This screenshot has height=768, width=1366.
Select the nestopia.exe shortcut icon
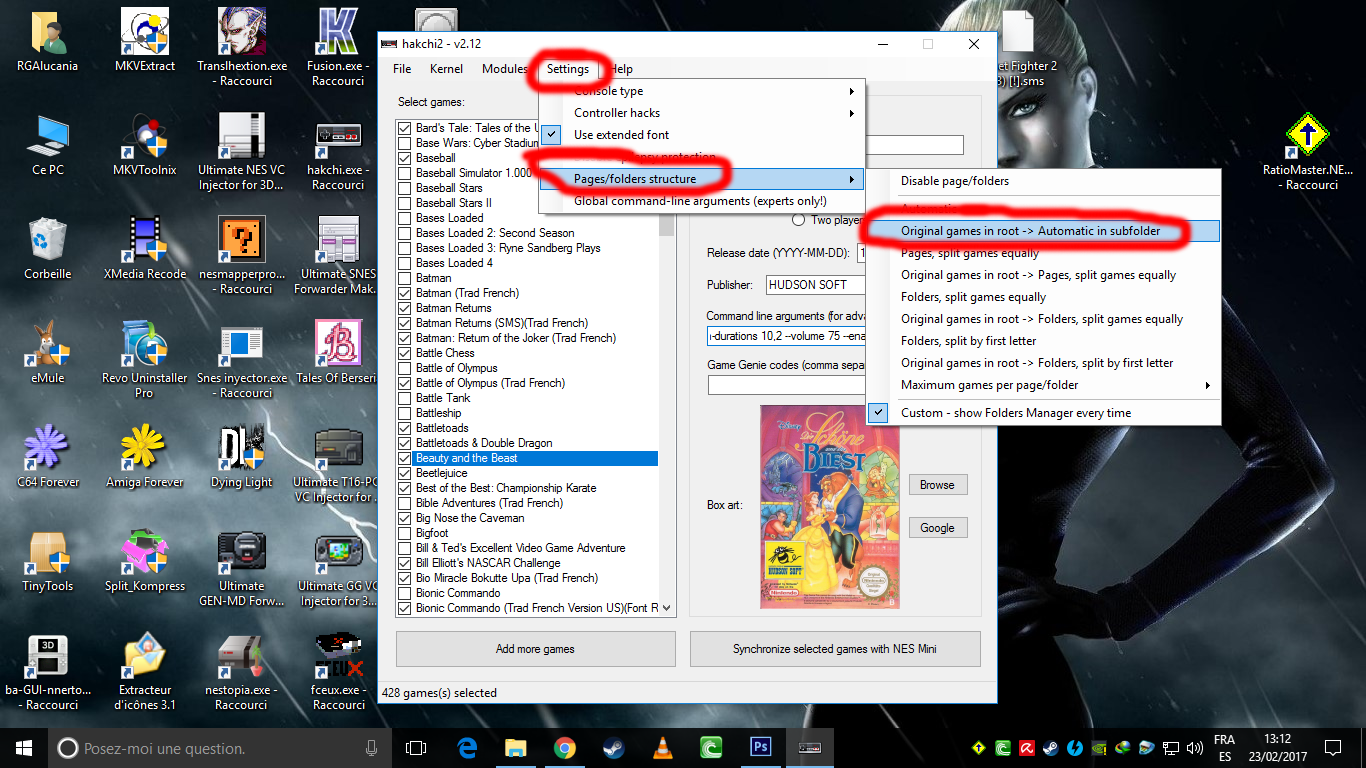click(x=242, y=671)
